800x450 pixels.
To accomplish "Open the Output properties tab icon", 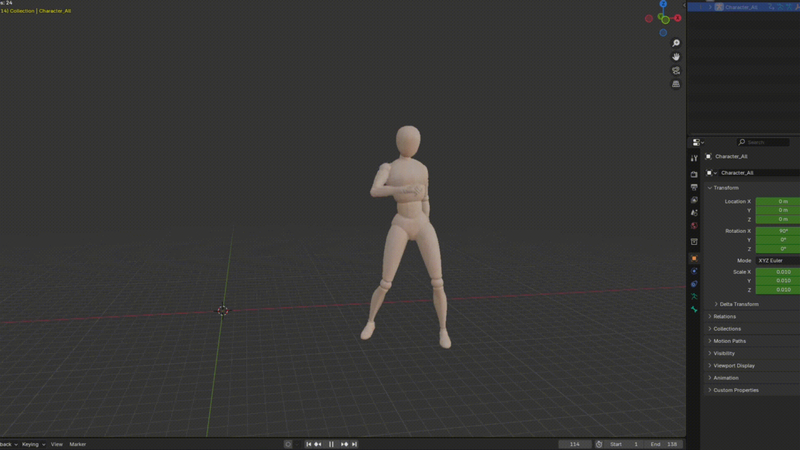I will [x=694, y=187].
